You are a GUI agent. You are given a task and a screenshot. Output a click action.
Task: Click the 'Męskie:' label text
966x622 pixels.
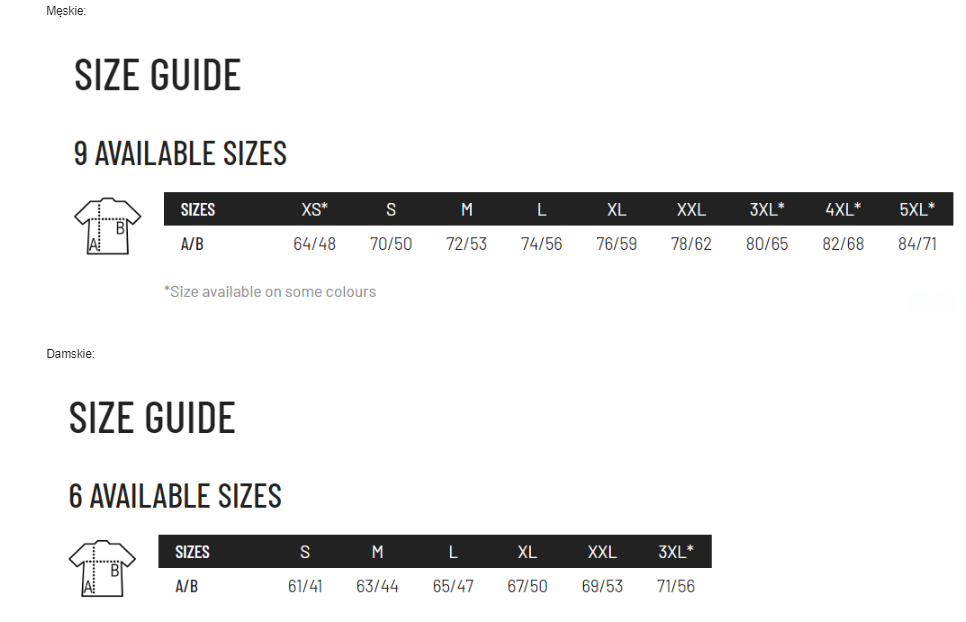66,11
